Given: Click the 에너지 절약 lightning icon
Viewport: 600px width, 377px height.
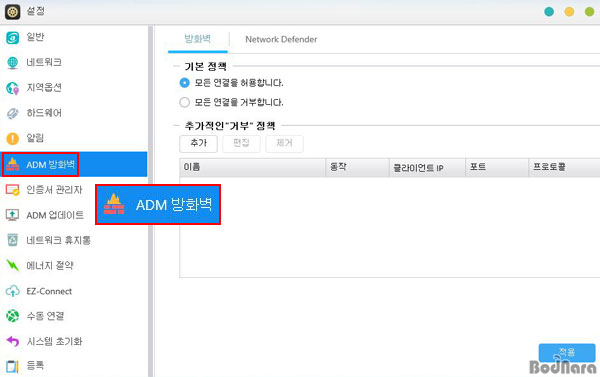Looking at the screenshot, I should (x=13, y=265).
